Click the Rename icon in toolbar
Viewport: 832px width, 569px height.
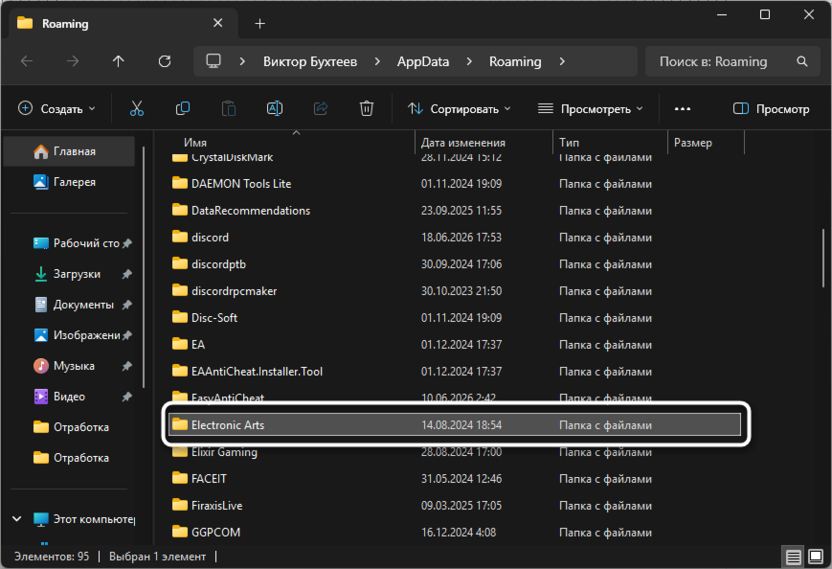pyautogui.click(x=274, y=109)
